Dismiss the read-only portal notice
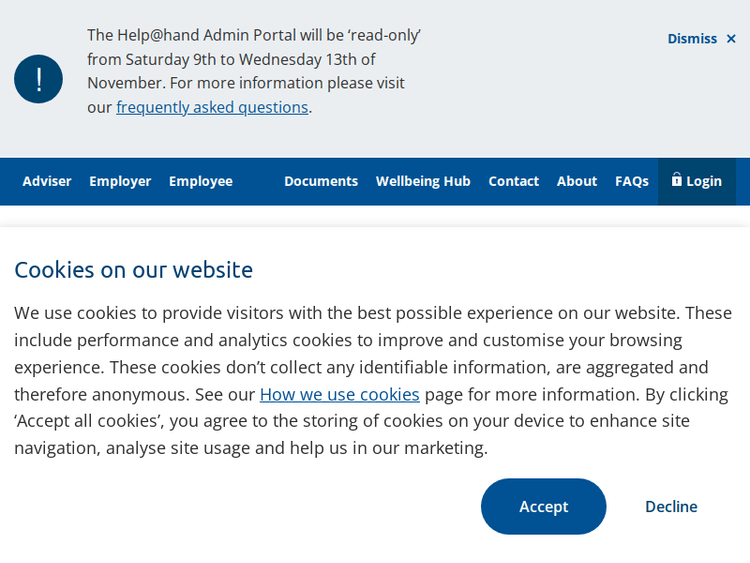This screenshot has height=563, width=750. pyautogui.click(x=692, y=39)
